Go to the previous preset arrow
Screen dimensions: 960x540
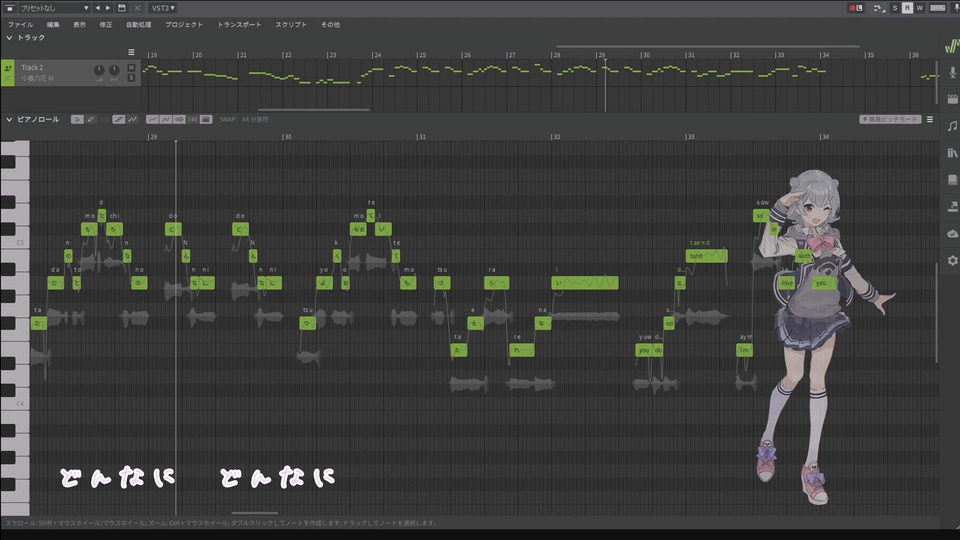[97, 8]
